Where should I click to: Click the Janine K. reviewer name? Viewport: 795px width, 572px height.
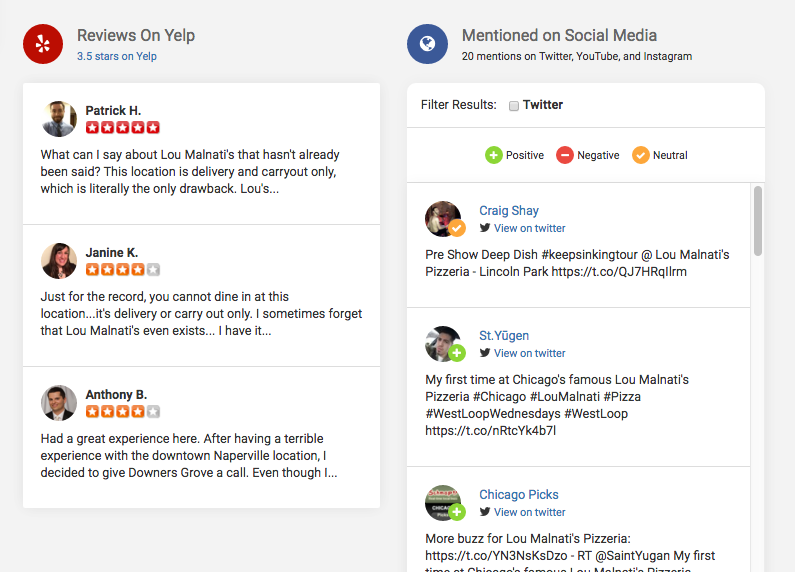click(112, 253)
